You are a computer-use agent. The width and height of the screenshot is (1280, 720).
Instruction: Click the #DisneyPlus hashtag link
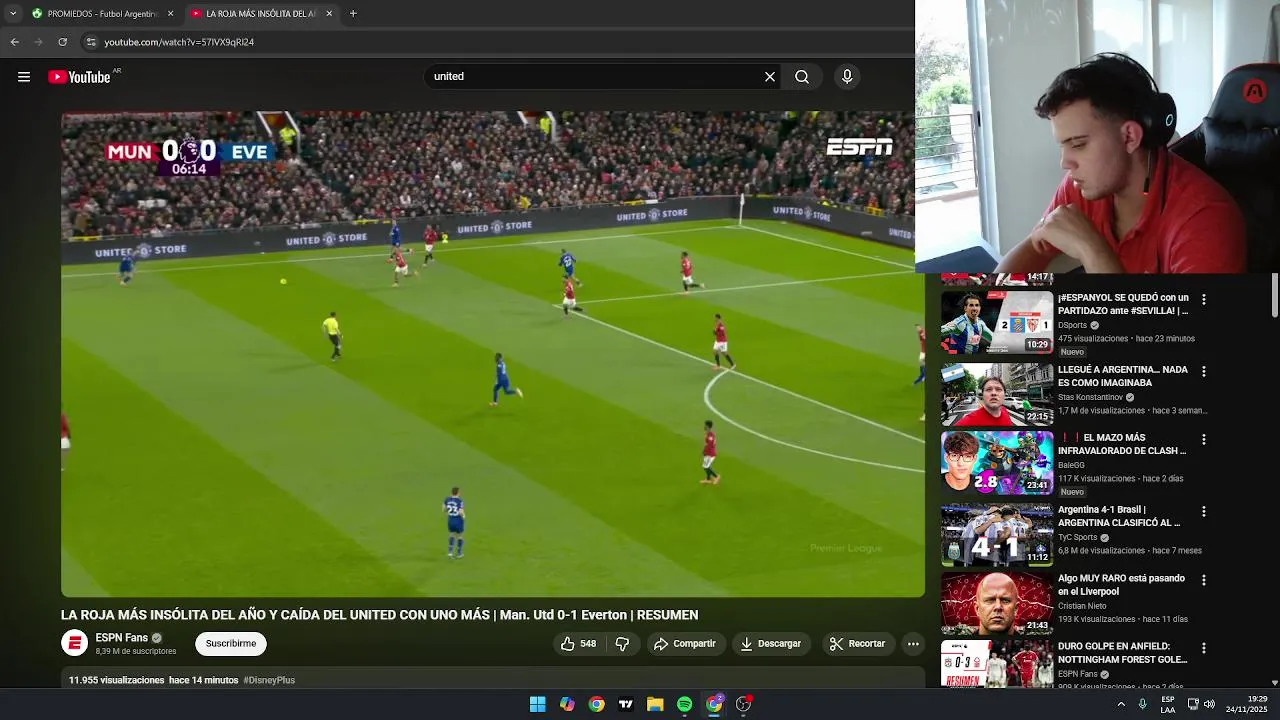[269, 680]
